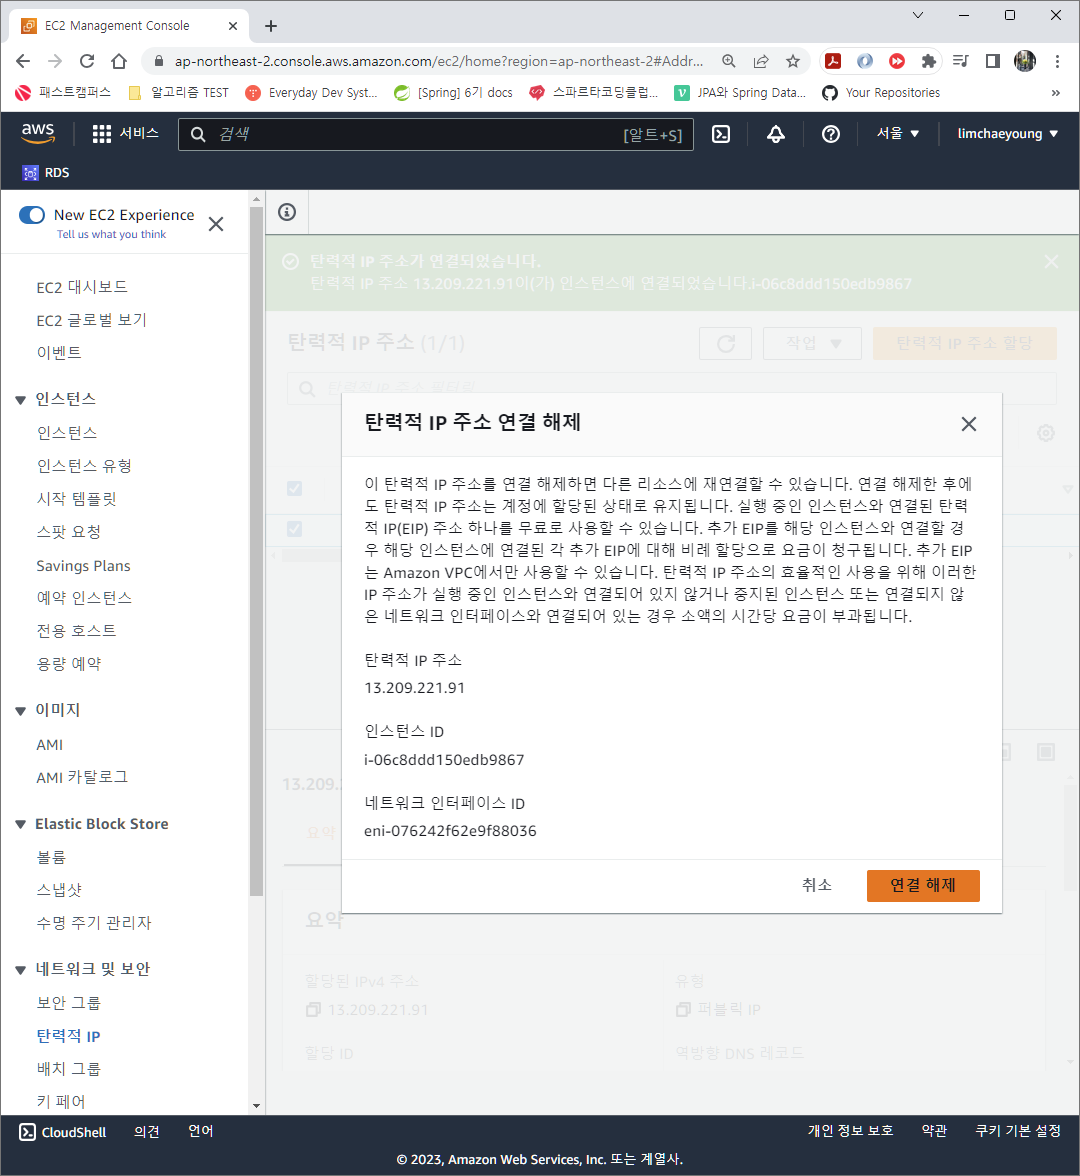1080x1176 pixels.
Task: Open 보안 그룹 in the sidebar
Action: click(68, 1003)
